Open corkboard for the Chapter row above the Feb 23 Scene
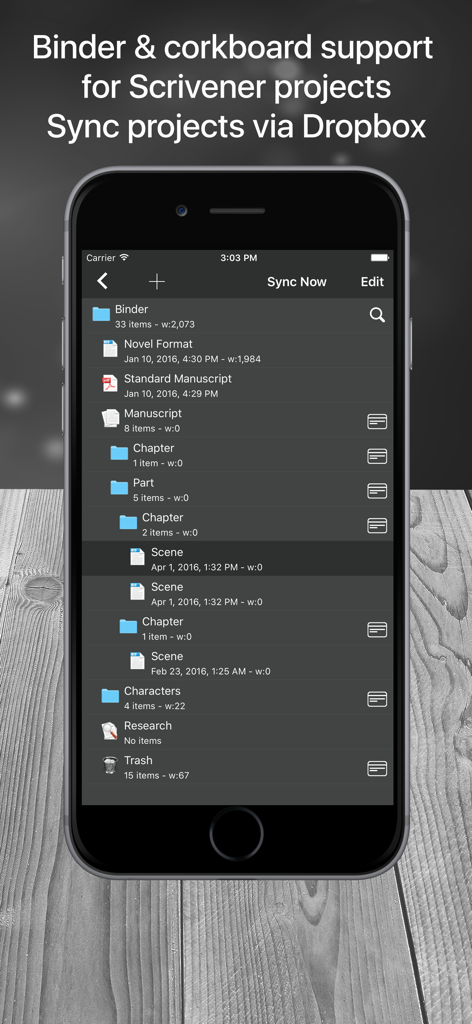Screen dimensions: 472x1024 click(x=377, y=630)
